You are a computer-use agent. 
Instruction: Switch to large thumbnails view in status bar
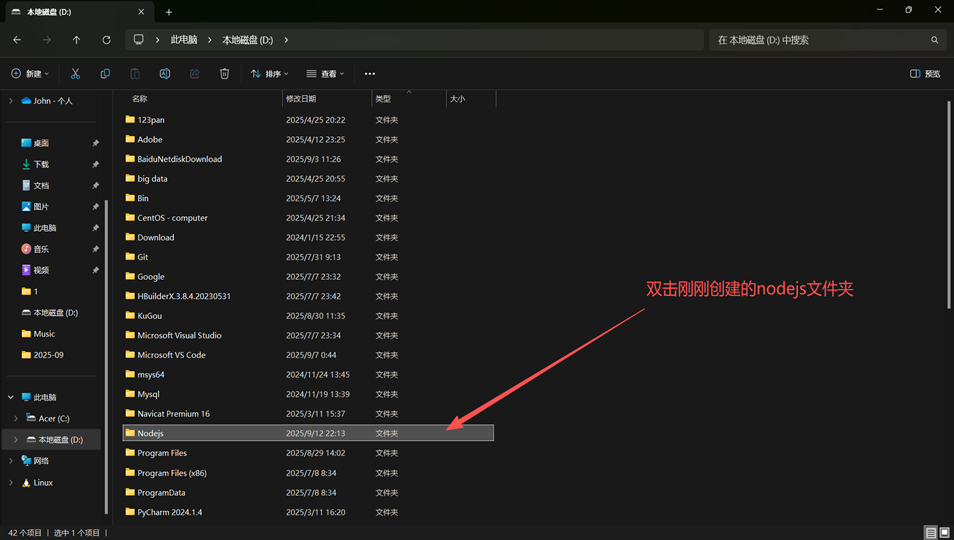[945, 533]
